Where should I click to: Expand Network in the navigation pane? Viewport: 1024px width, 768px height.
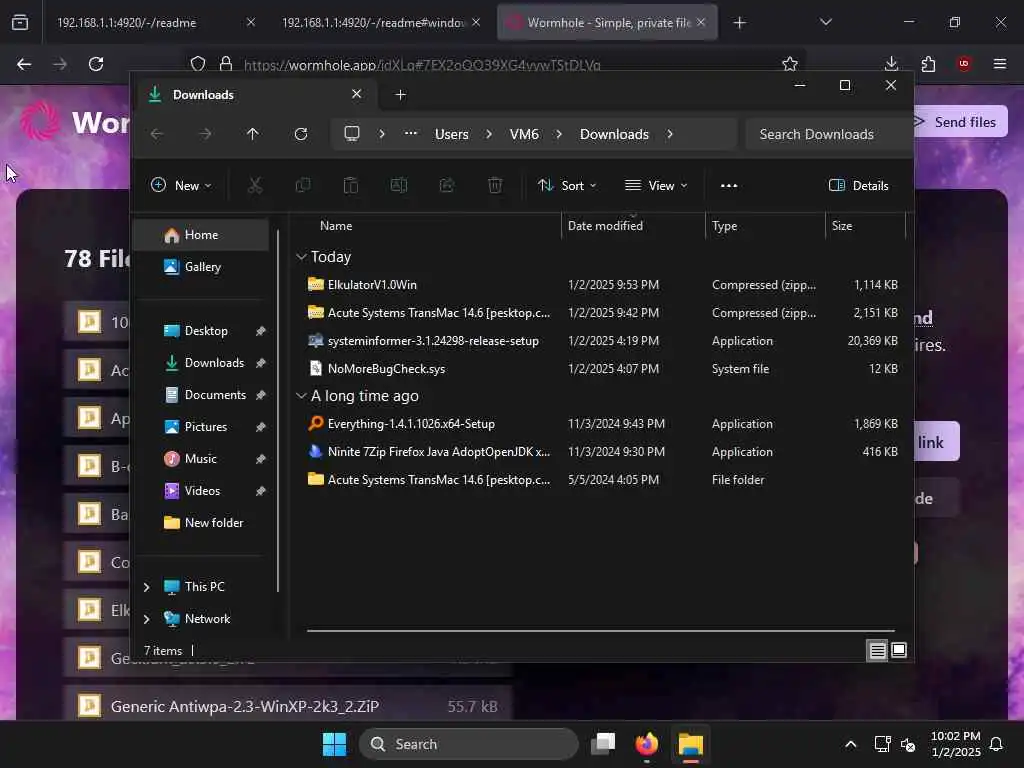[x=147, y=619]
